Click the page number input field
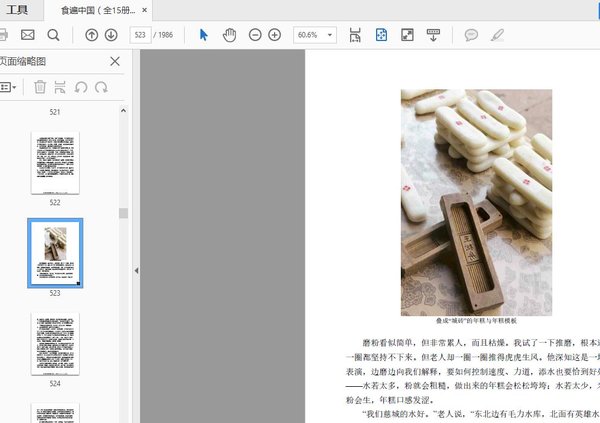 [138, 35]
